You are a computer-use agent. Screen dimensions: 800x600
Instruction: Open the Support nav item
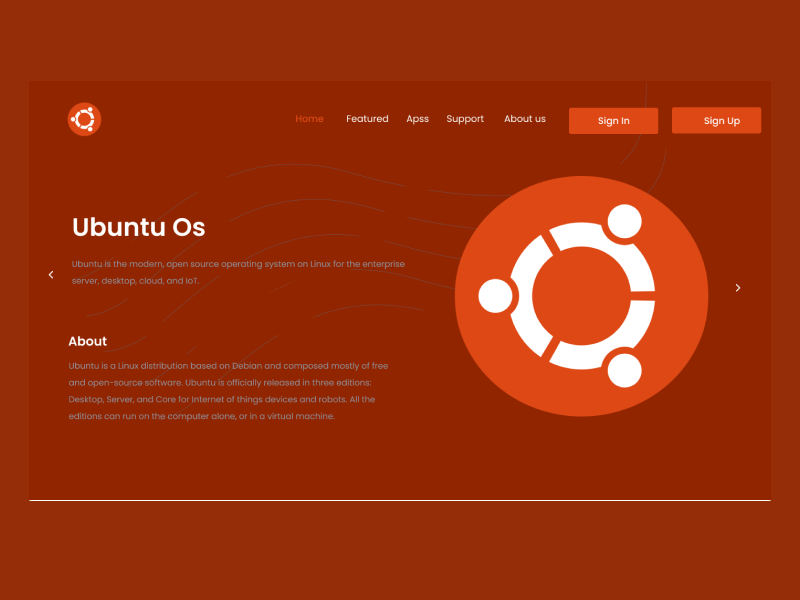click(465, 119)
